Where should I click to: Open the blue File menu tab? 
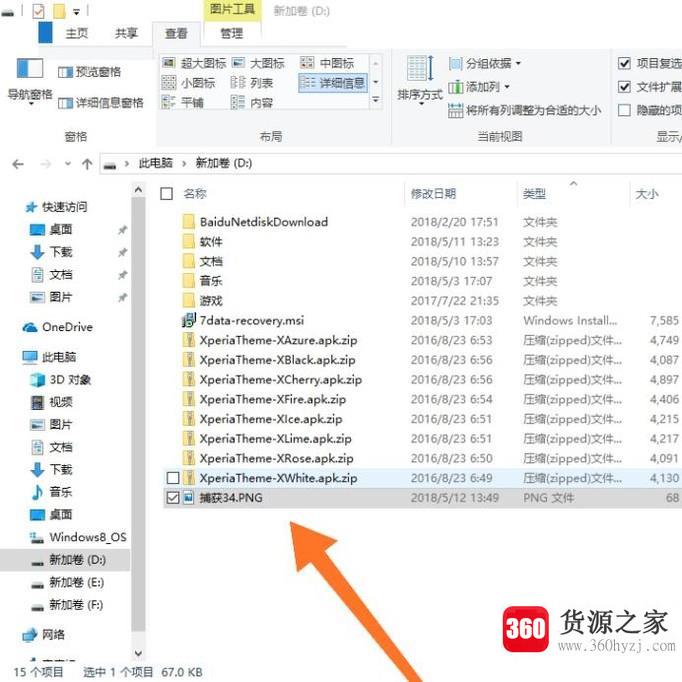coord(45,33)
